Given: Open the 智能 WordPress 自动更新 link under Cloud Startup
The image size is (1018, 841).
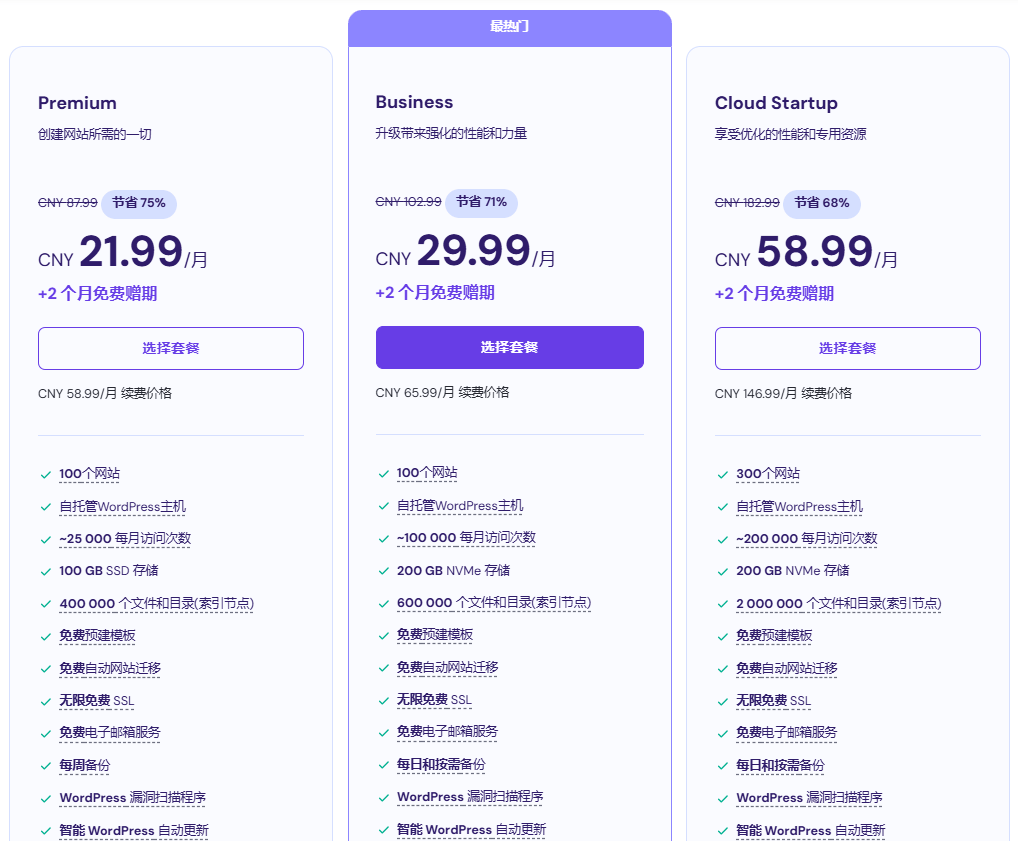Looking at the screenshot, I should pyautogui.click(x=810, y=830).
